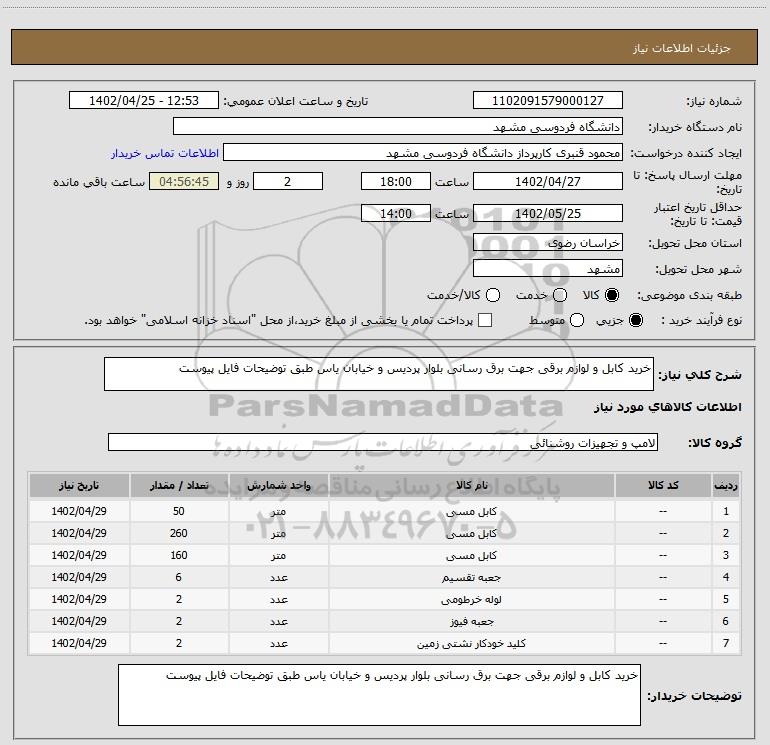Click کابل مسی in row 2
770x745 pixels.
pos(471,533)
